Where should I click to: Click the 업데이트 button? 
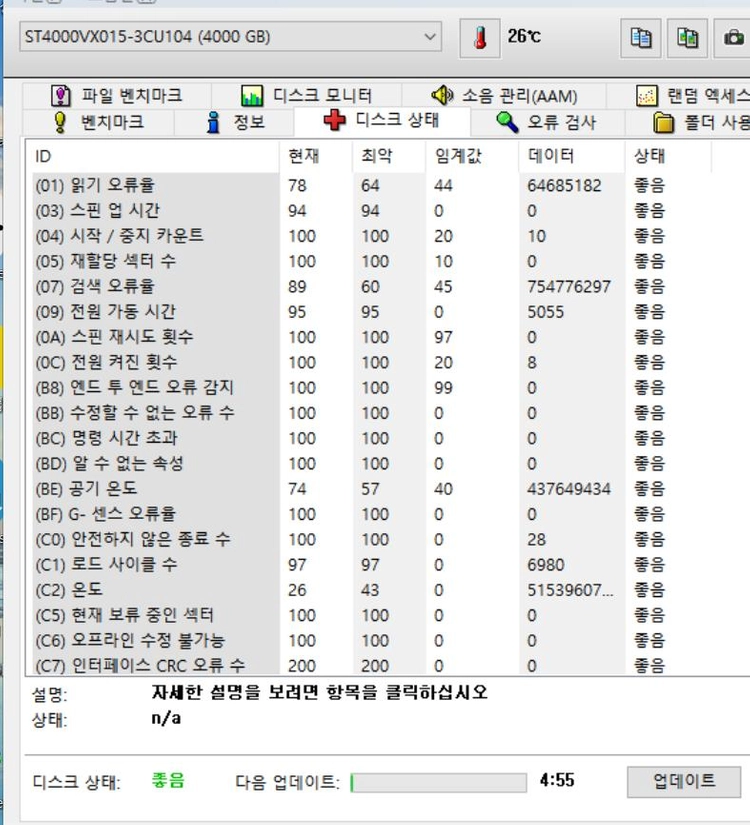pyautogui.click(x=684, y=781)
